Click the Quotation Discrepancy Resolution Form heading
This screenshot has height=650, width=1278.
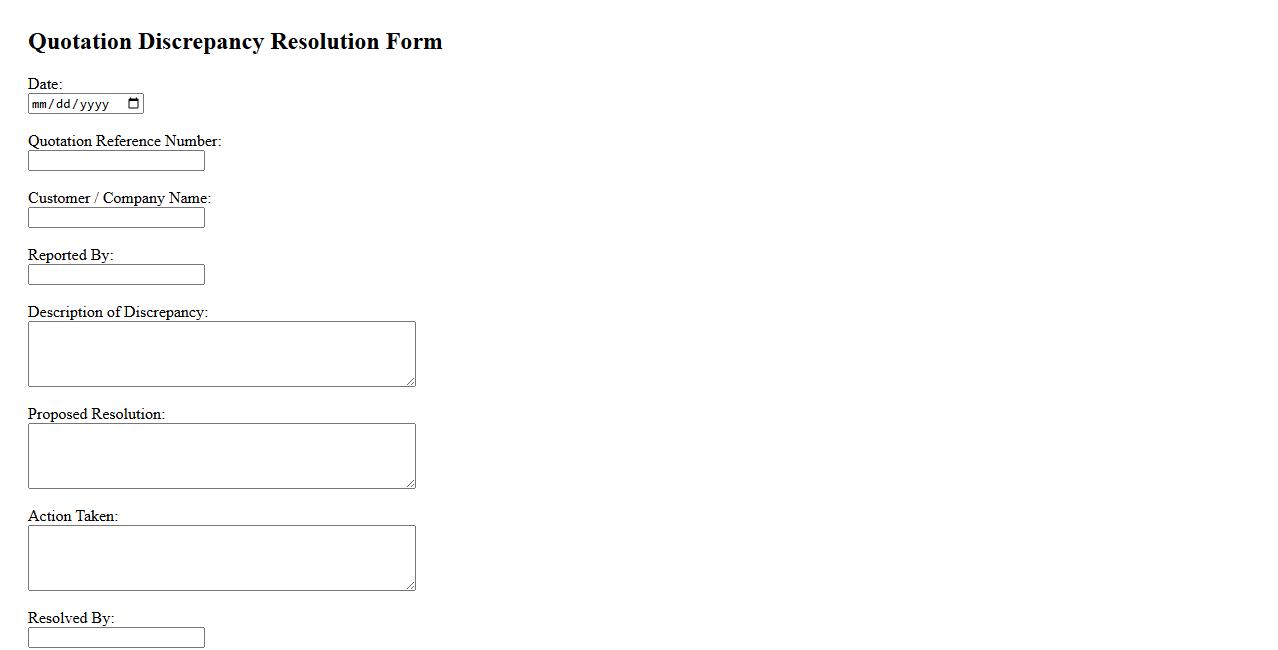(235, 42)
